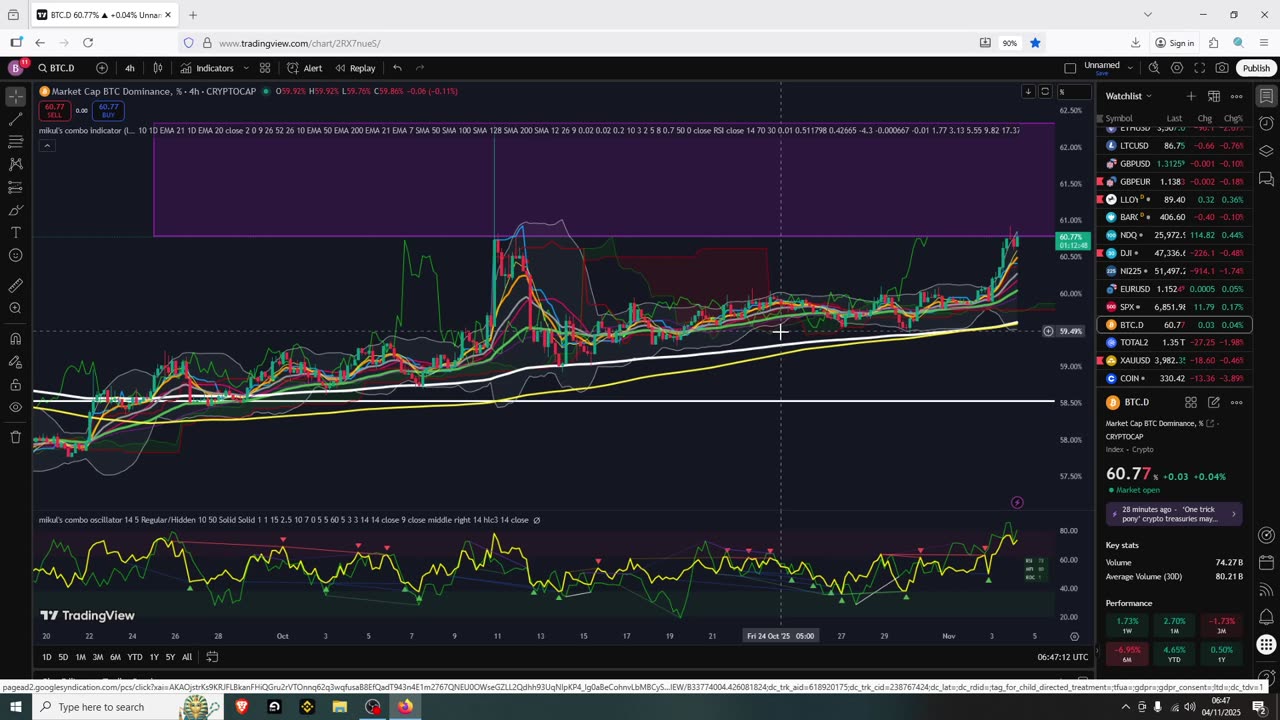The height and width of the screenshot is (720, 1280).
Task: Open quick search icon in toolbar
Action: click(1154, 68)
